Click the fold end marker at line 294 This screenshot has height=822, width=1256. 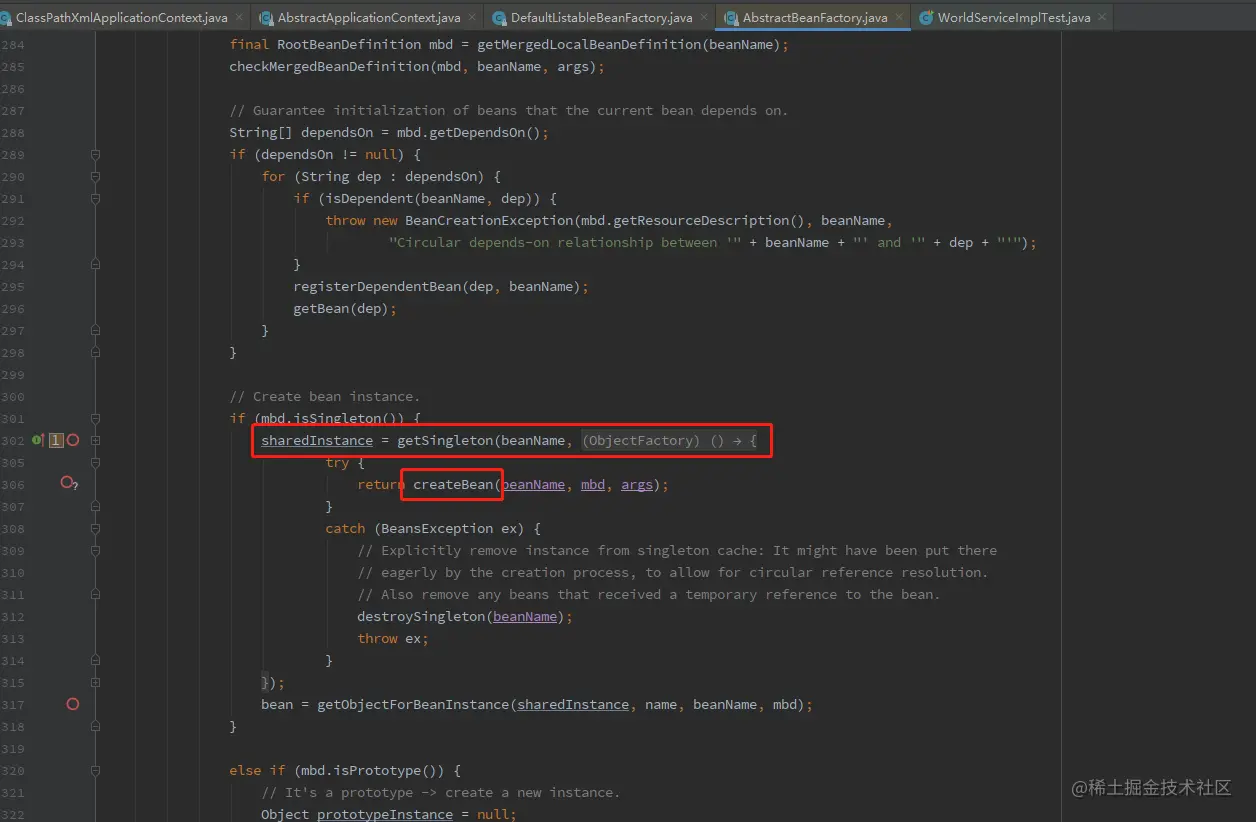click(x=95, y=264)
